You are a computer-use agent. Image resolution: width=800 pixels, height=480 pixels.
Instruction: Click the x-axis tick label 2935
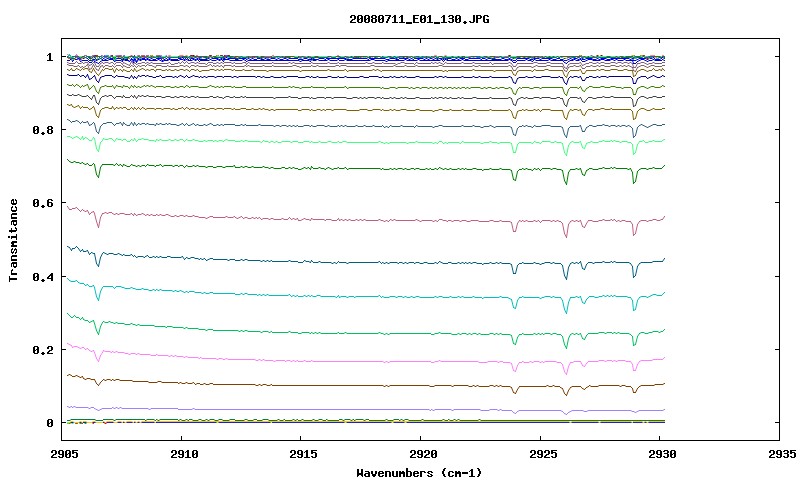click(782, 454)
